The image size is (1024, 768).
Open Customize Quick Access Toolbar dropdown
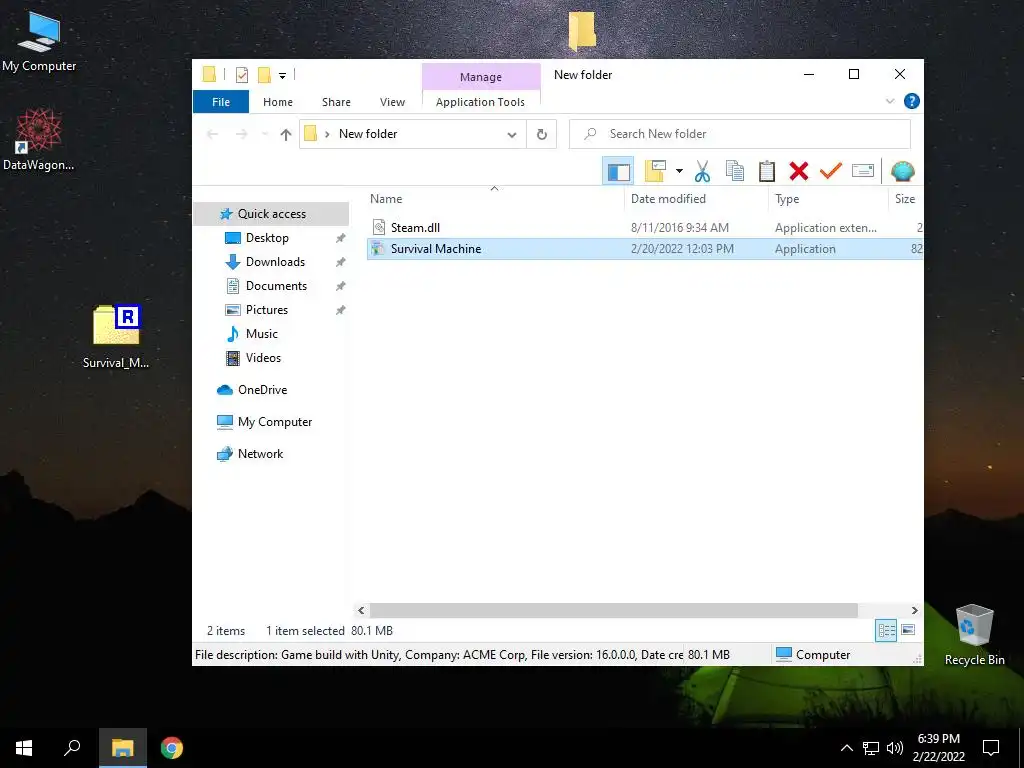coord(282,76)
